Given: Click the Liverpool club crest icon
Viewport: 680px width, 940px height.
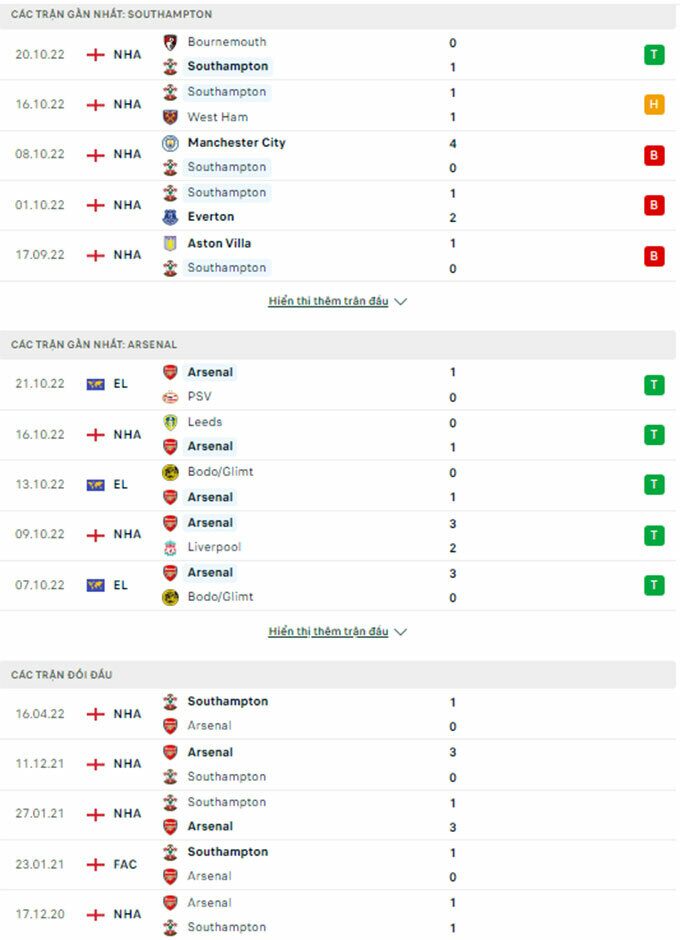Looking at the screenshot, I should 170,547.
